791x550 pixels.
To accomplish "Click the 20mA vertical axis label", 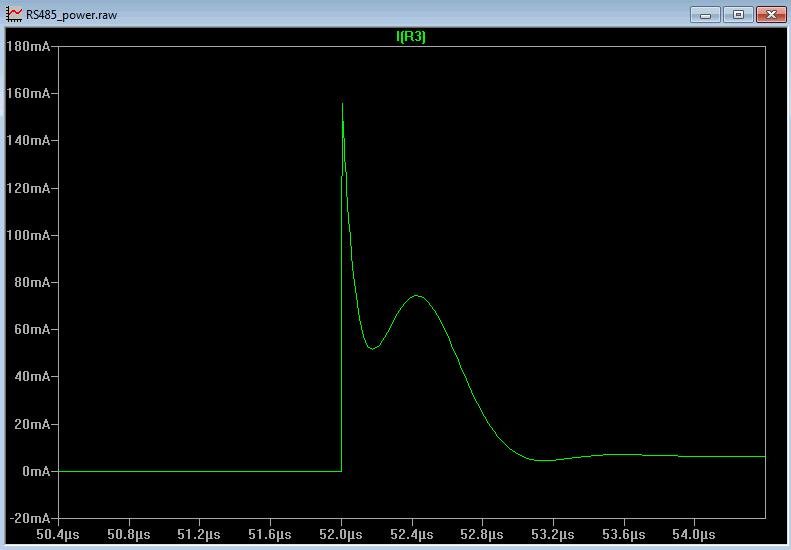I will tap(32, 424).
